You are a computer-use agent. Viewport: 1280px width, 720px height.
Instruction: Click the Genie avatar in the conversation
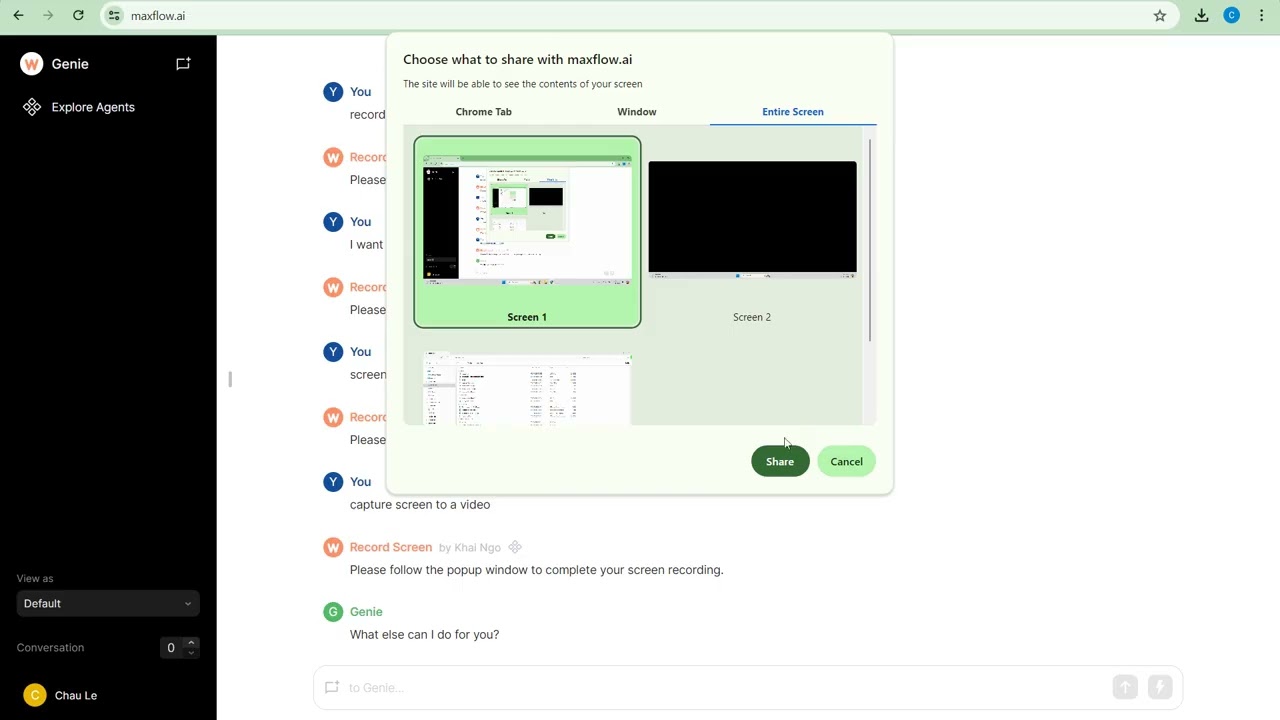coord(333,612)
